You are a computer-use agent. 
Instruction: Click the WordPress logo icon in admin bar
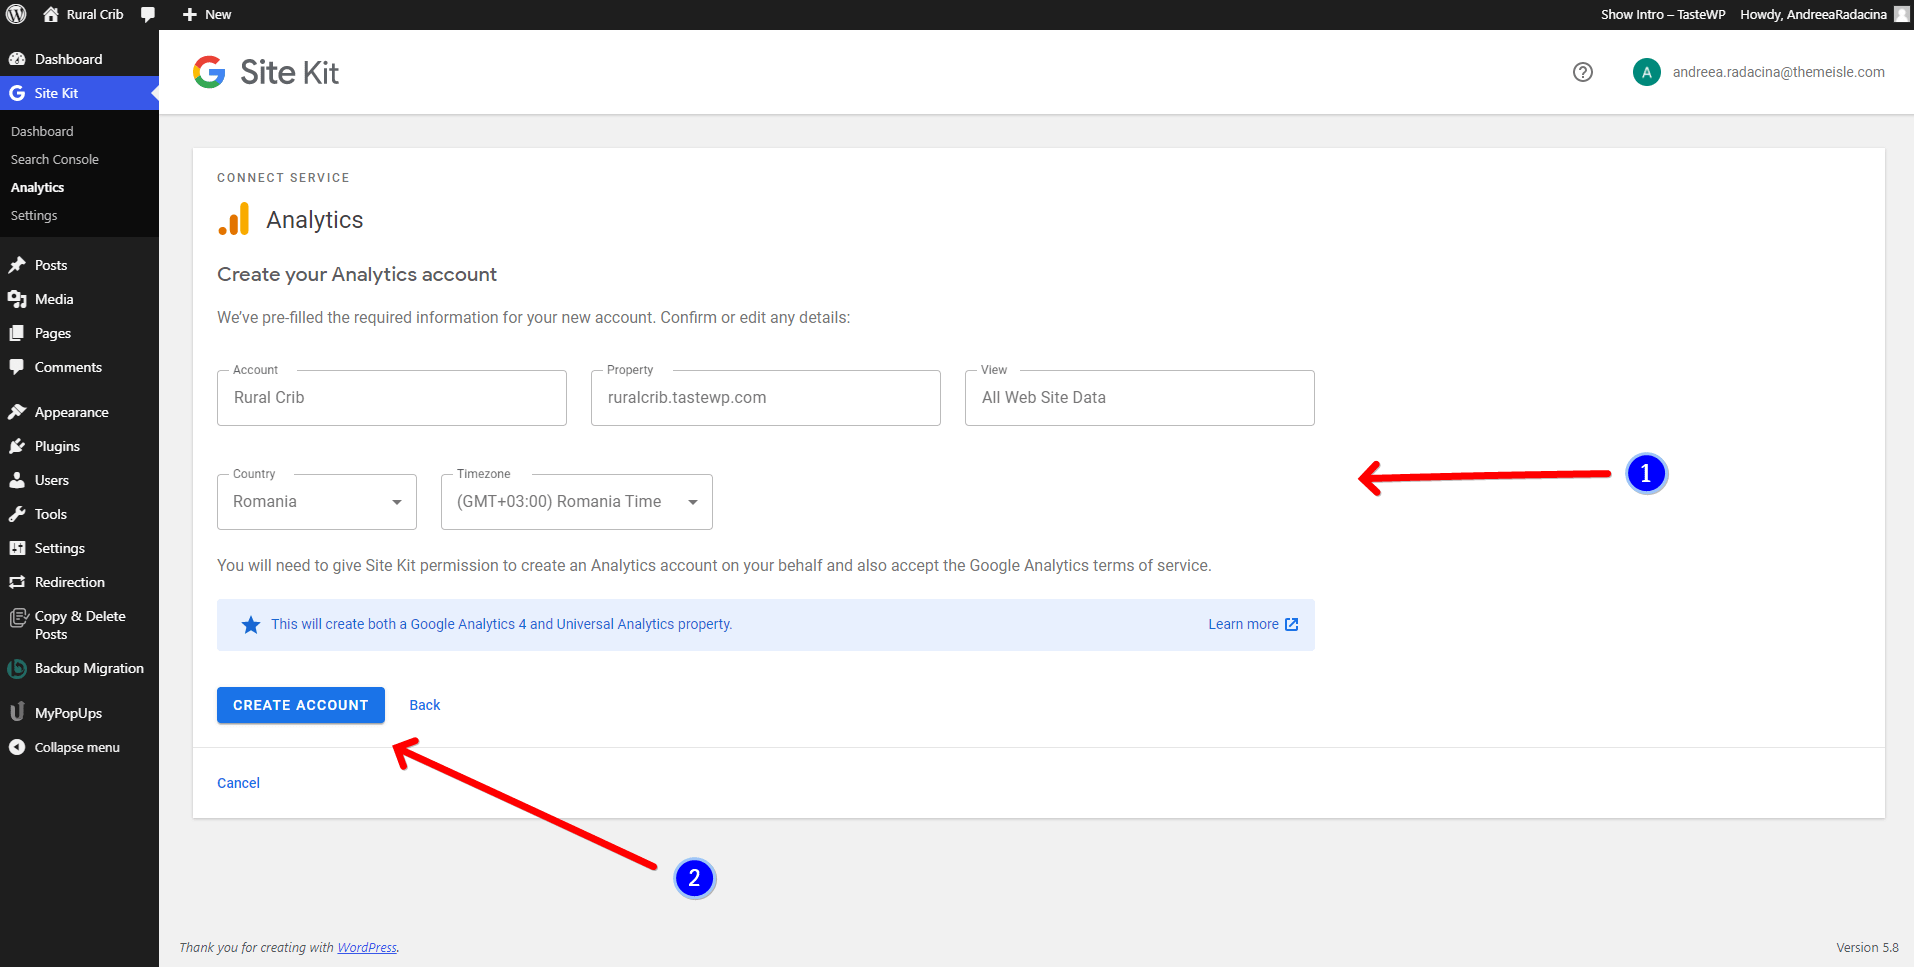pos(16,14)
